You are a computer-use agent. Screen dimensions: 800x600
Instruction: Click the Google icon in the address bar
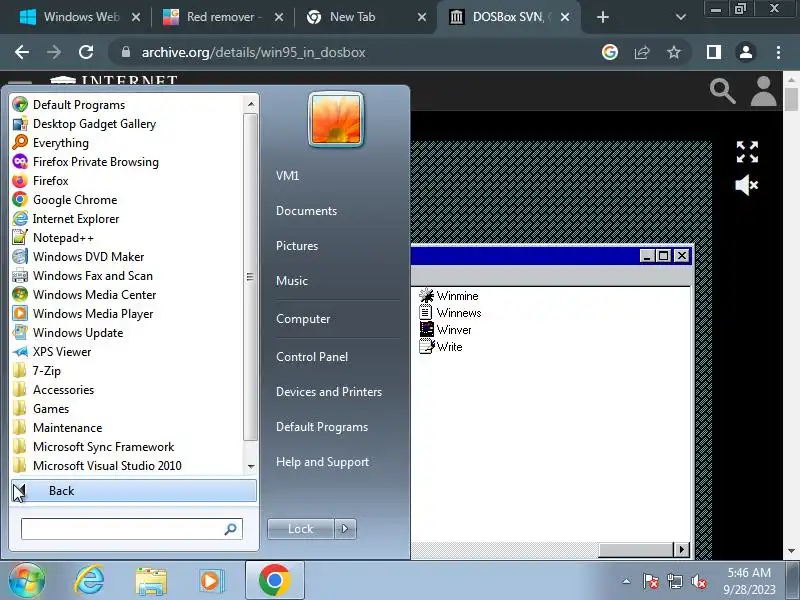[x=610, y=52]
